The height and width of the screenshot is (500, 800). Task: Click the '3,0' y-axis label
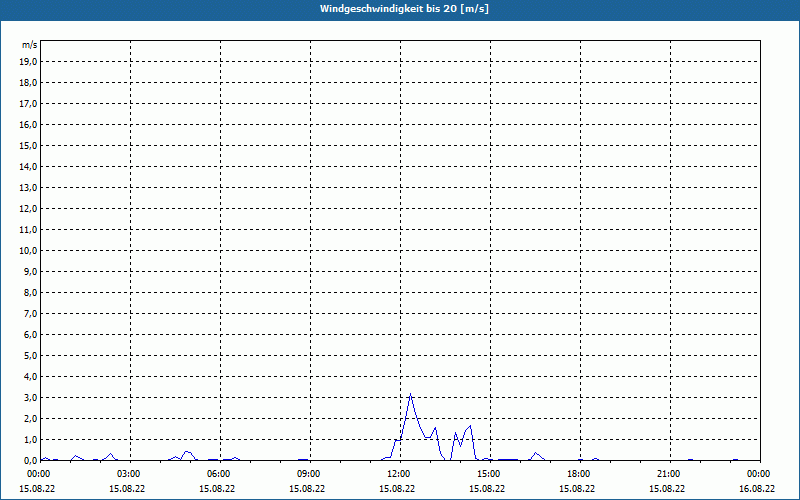point(30,397)
